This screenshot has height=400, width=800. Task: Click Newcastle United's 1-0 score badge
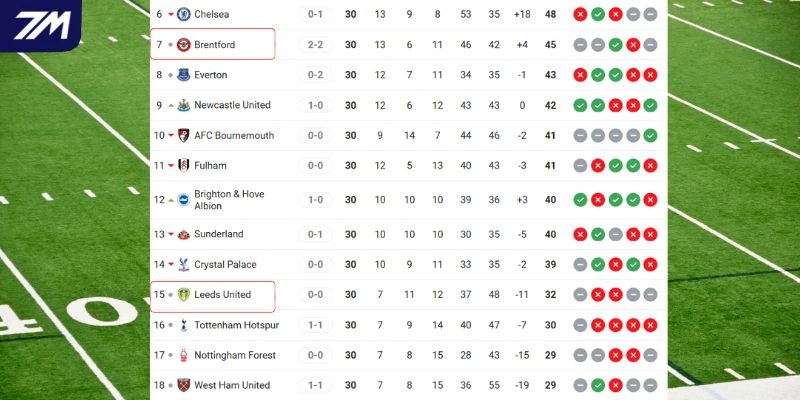315,105
